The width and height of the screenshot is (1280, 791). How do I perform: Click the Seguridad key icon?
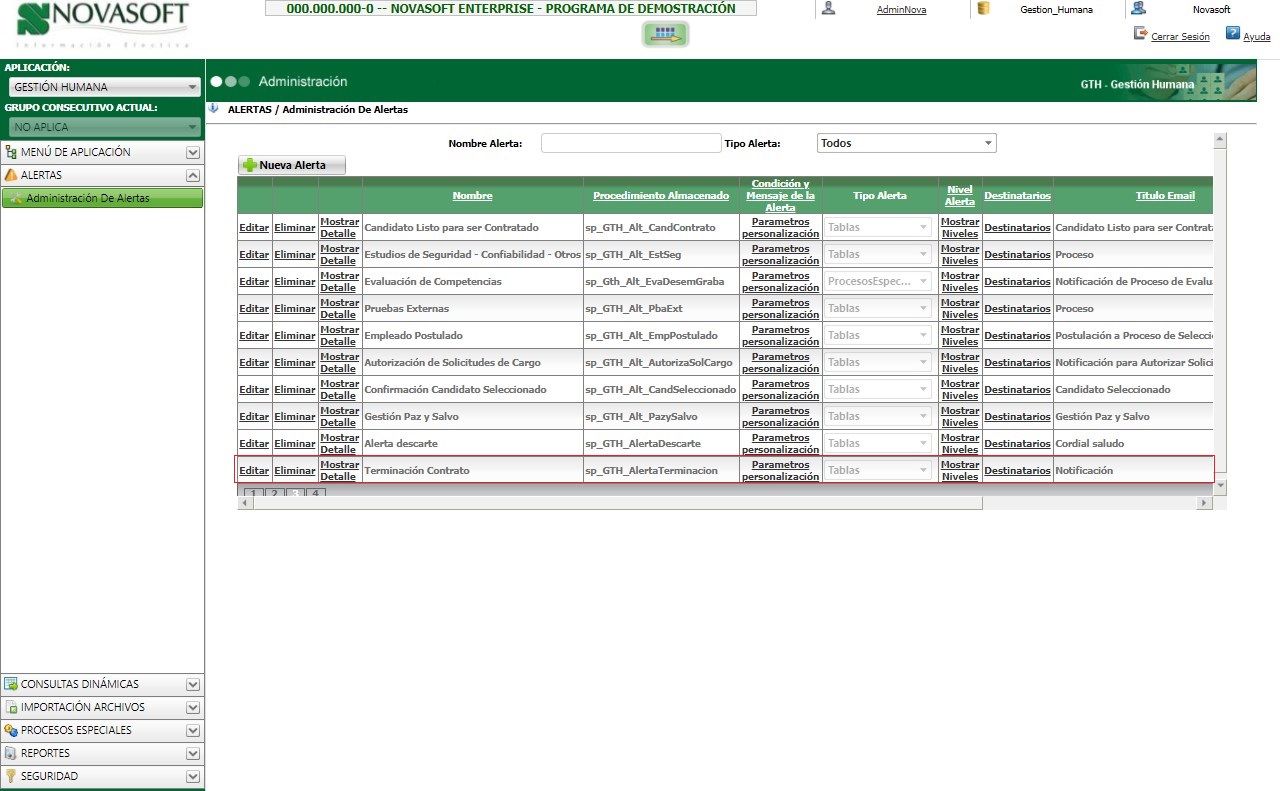pos(11,776)
